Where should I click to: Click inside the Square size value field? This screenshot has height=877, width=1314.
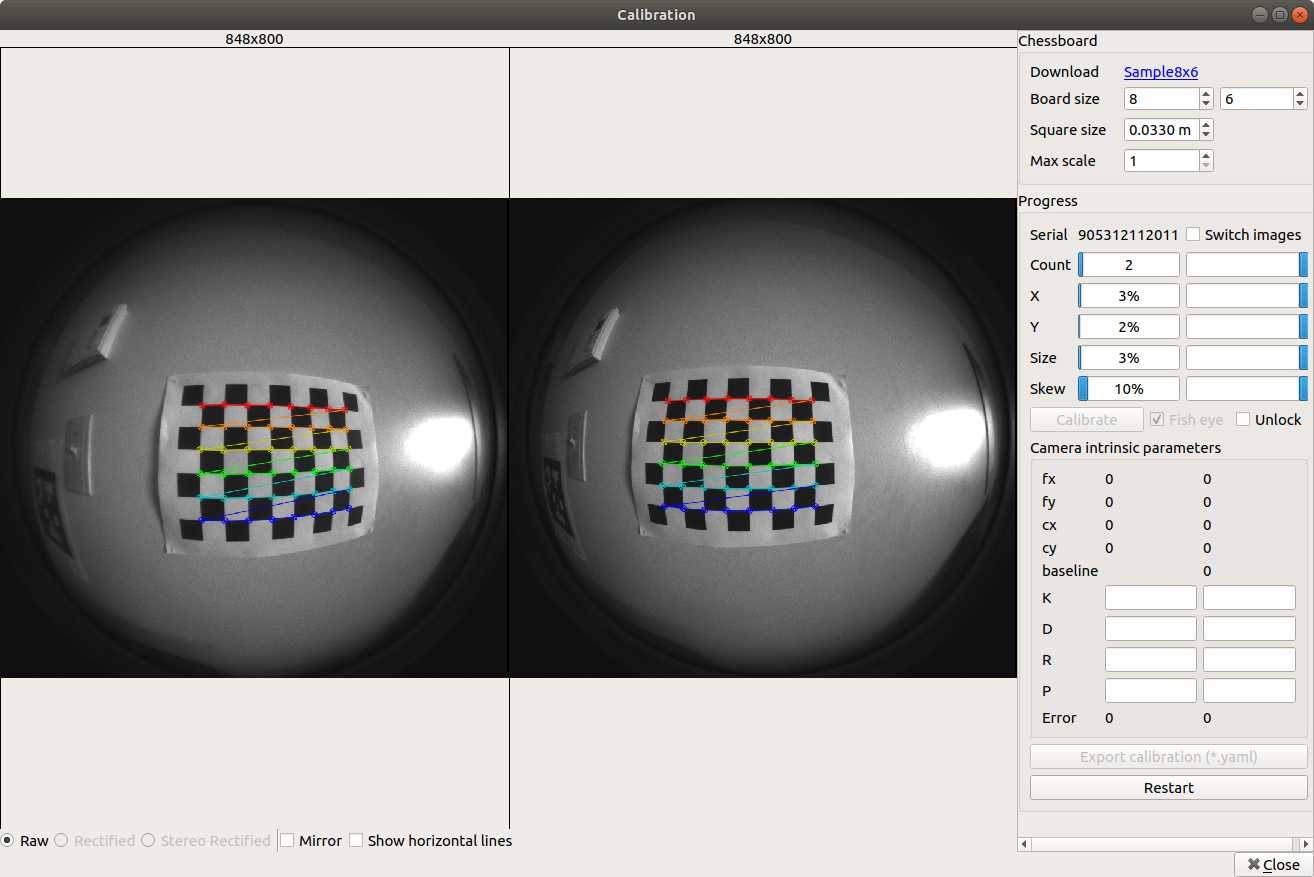[1160, 130]
